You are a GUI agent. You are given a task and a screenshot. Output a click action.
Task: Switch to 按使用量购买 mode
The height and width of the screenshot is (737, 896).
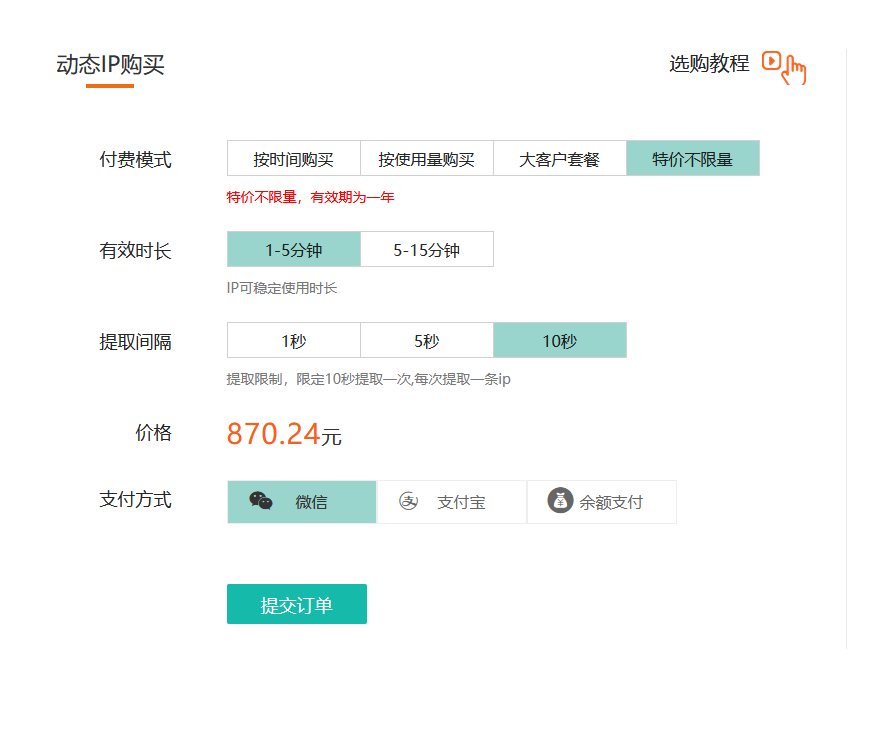[426, 159]
